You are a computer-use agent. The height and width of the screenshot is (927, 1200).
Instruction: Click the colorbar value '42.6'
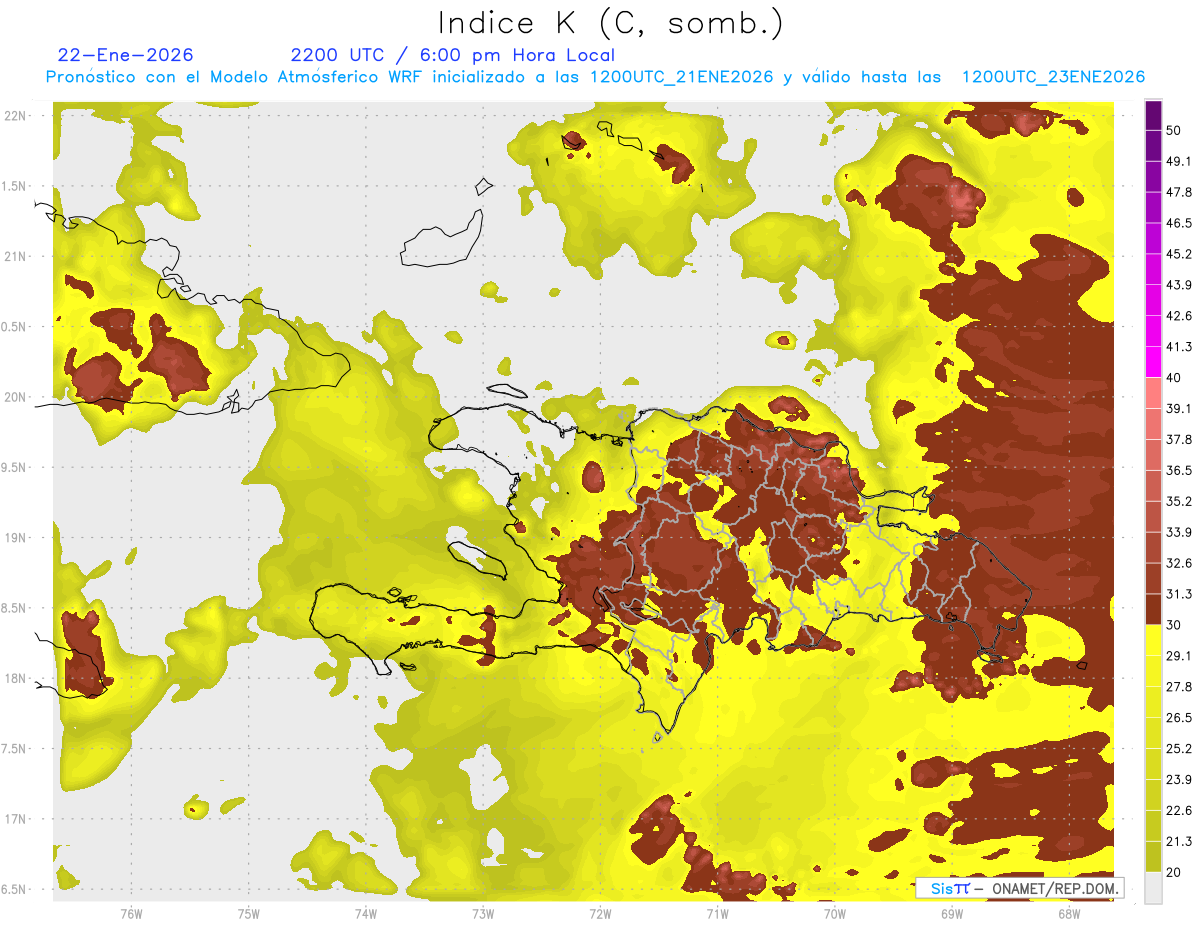tap(1179, 316)
